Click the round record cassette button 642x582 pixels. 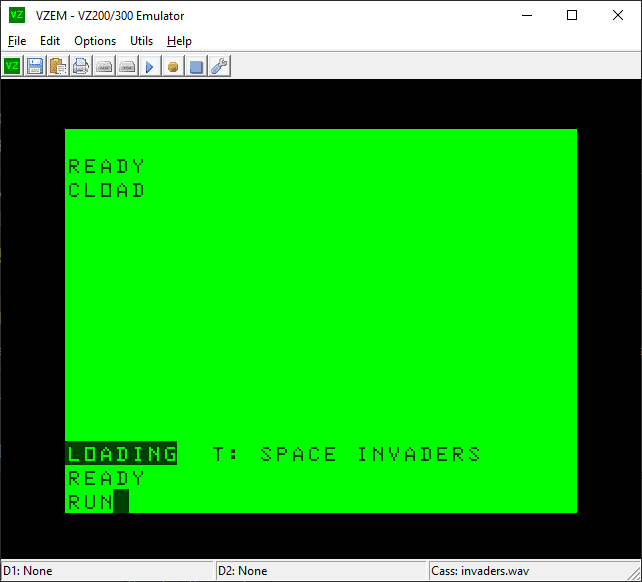click(173, 66)
